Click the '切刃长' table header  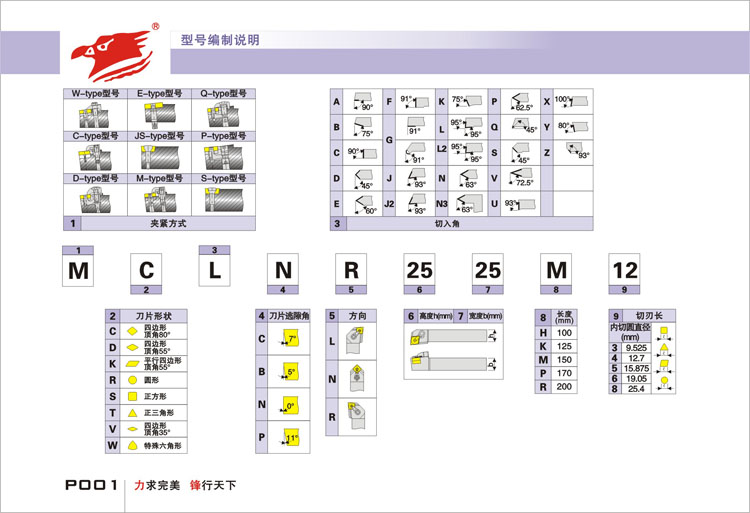point(649,316)
